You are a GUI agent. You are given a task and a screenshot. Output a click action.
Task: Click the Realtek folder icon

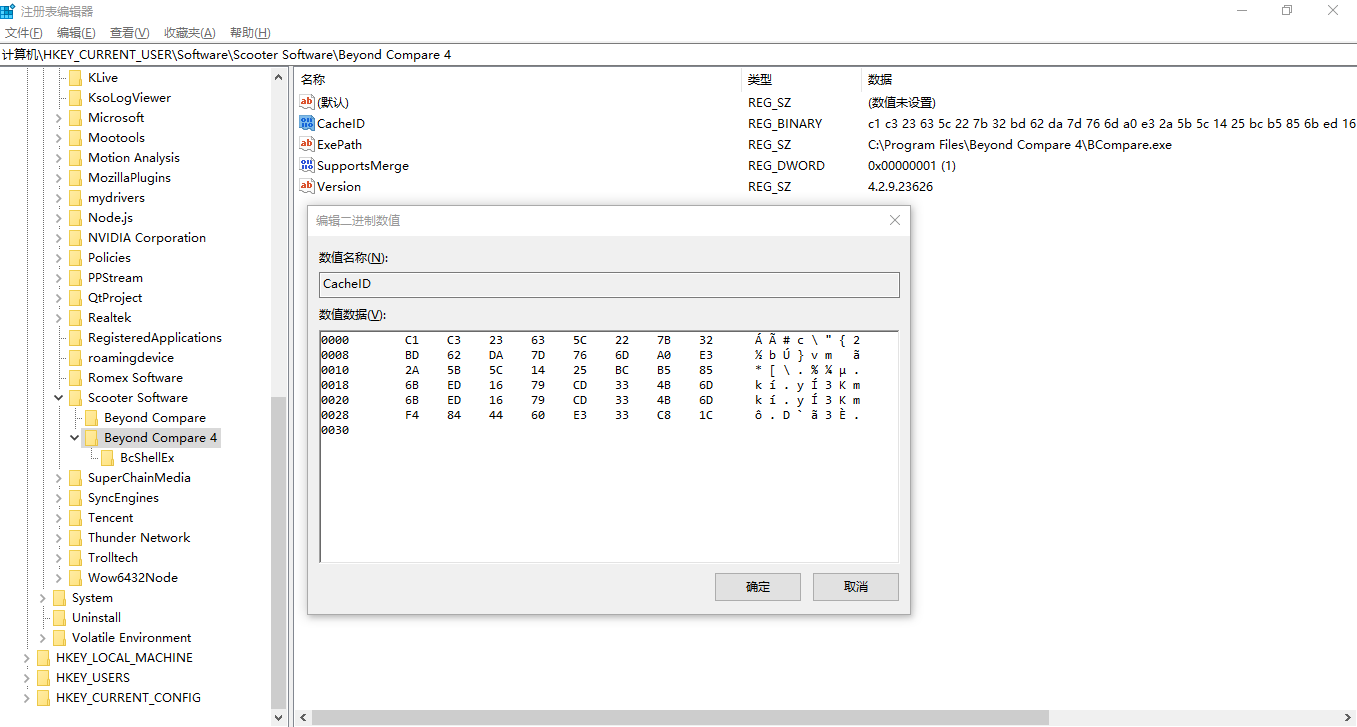coord(76,318)
